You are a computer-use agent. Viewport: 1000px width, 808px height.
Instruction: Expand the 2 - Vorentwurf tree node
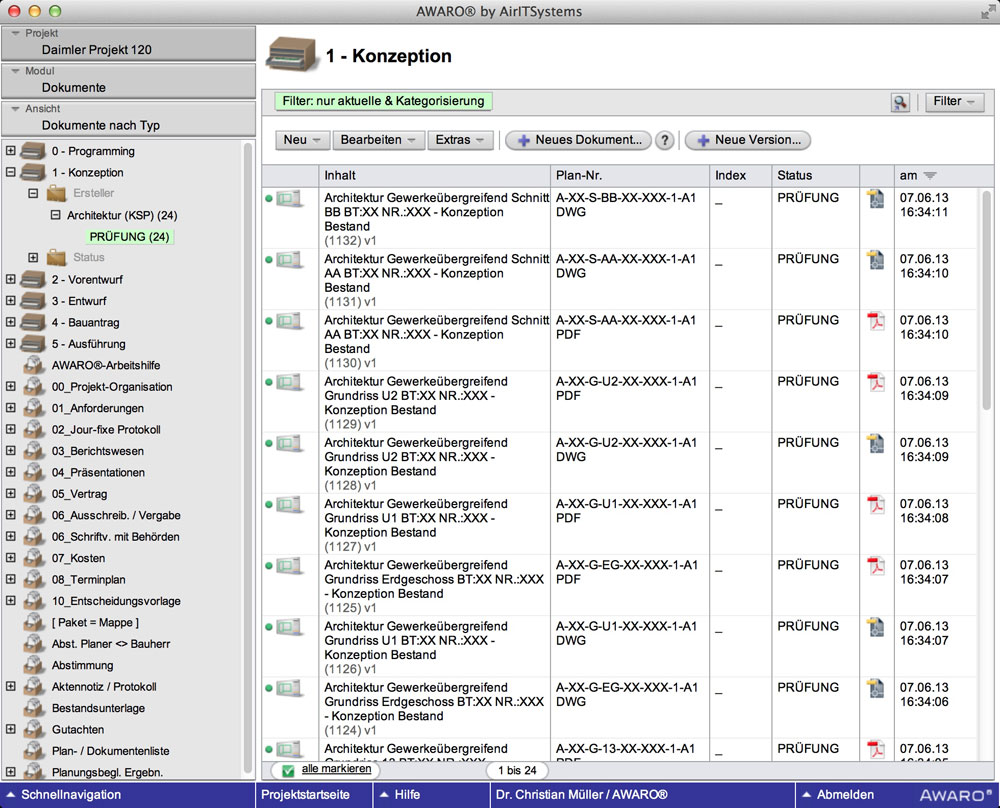tap(11, 280)
